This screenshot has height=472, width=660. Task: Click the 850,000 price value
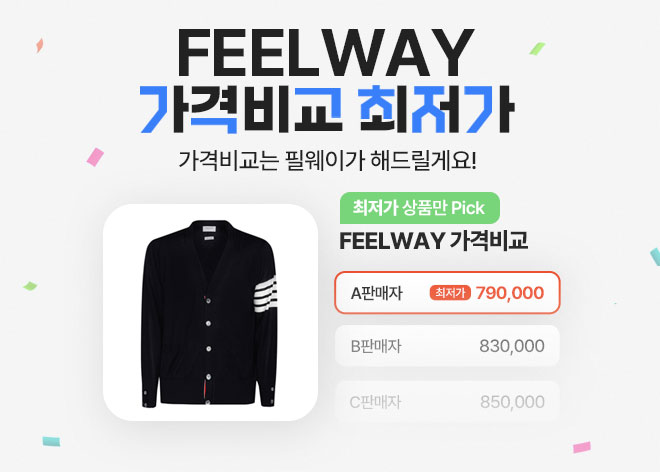(512, 402)
